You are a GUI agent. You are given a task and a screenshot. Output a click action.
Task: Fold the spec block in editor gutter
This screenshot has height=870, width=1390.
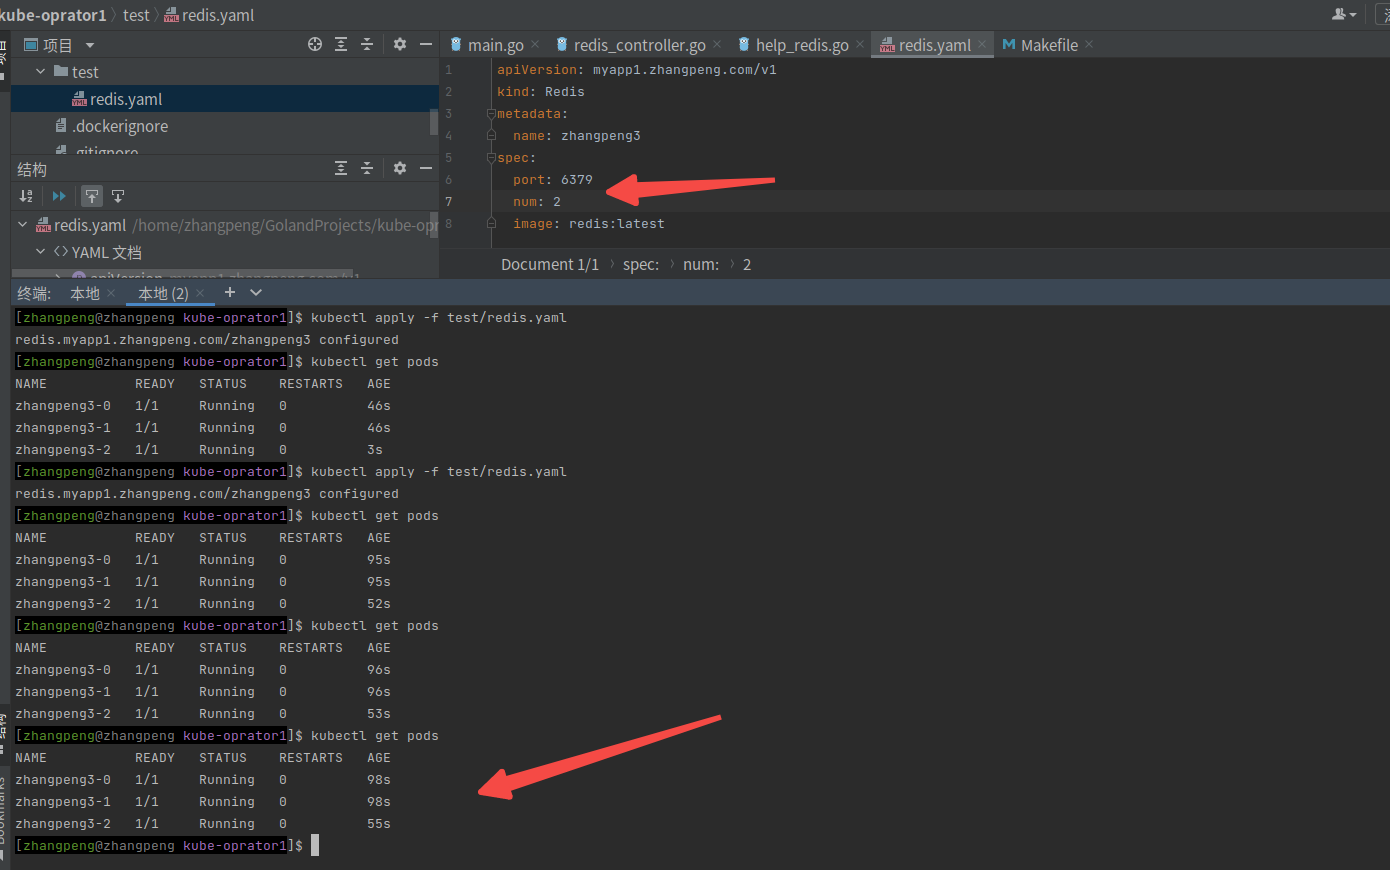point(491,157)
